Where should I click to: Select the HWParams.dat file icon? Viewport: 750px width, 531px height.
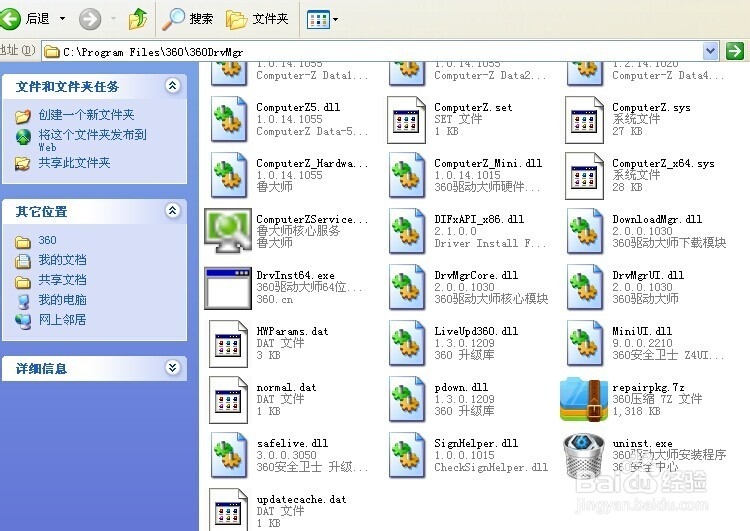coord(228,343)
